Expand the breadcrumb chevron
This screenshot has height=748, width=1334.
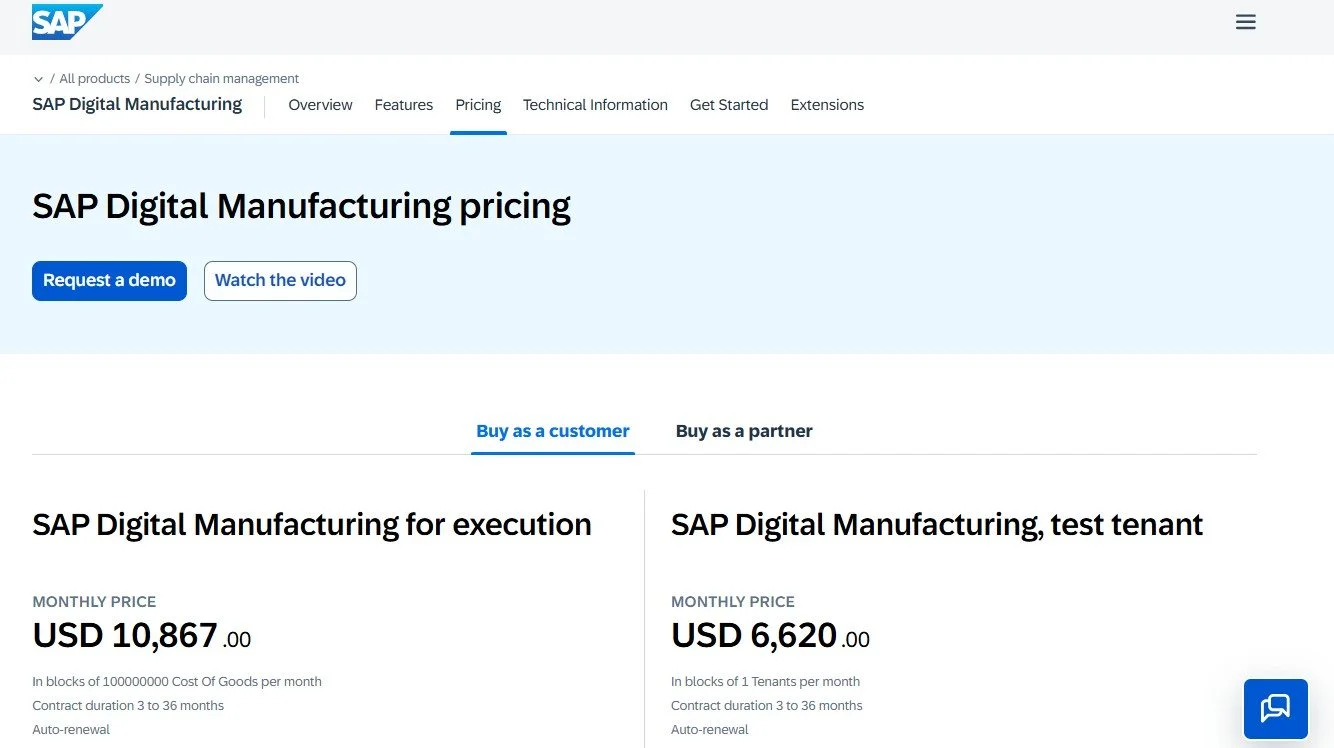click(x=38, y=79)
